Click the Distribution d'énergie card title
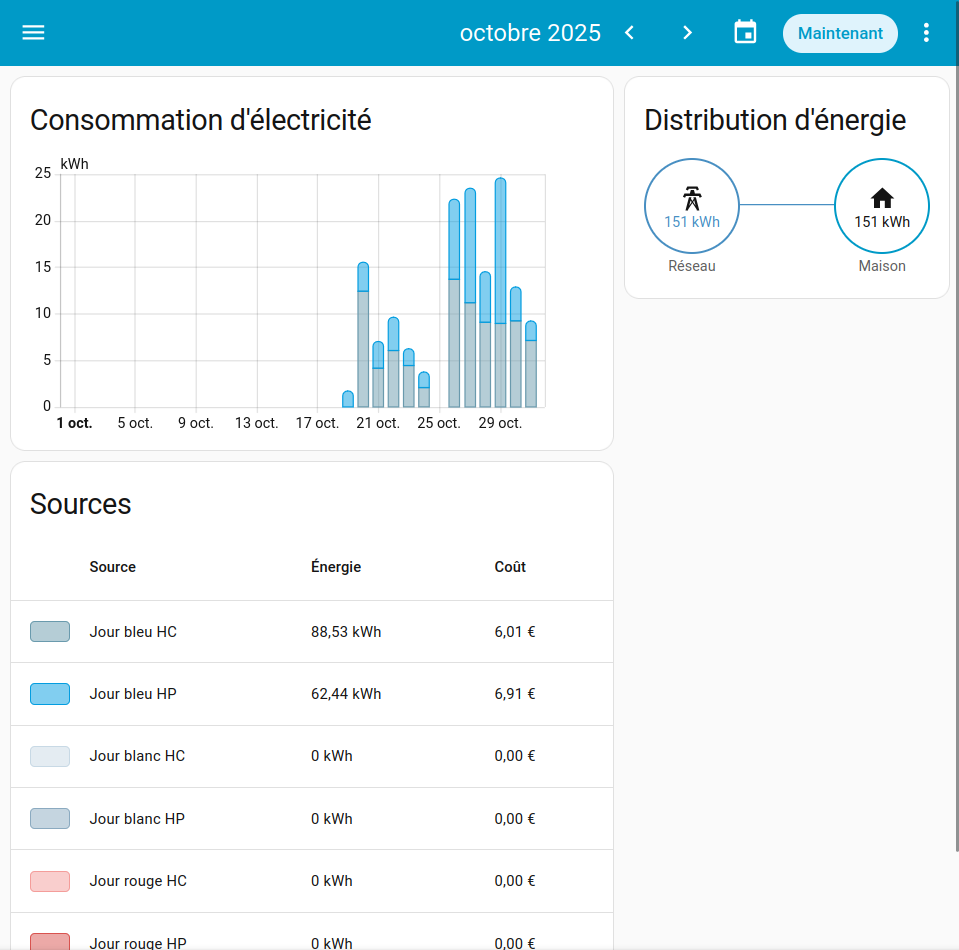Viewport: 959px width, 950px height. (775, 120)
